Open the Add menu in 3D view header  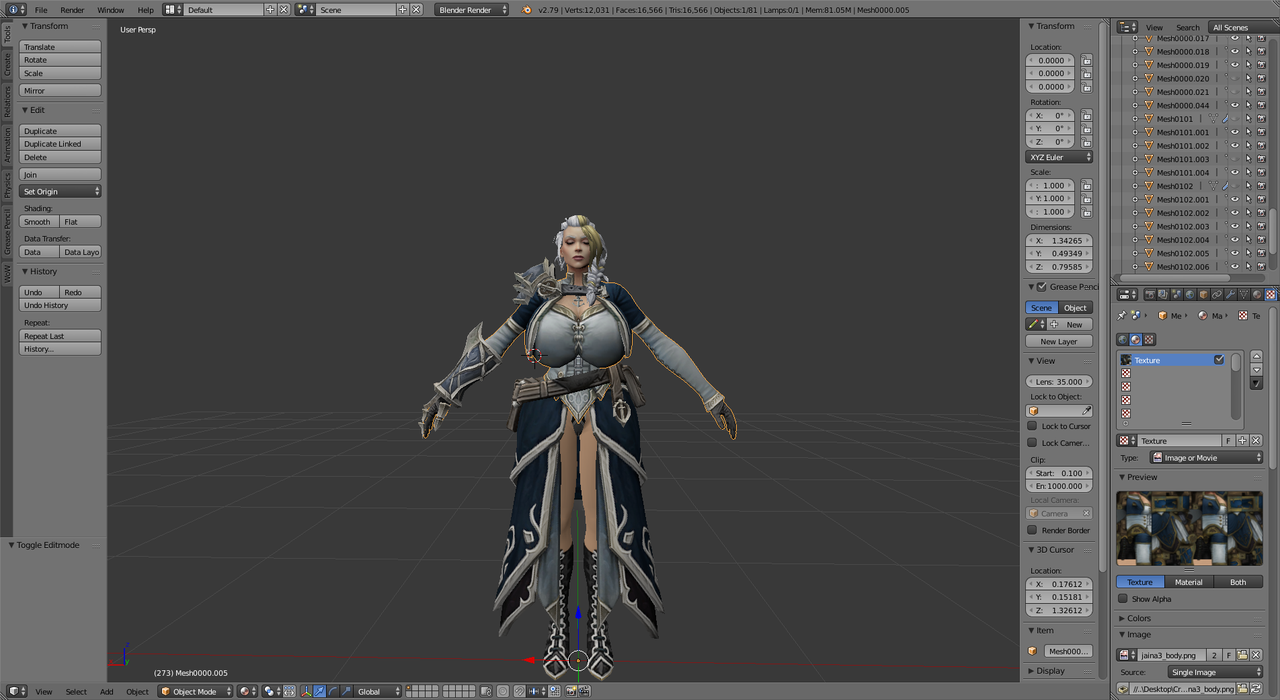106,691
